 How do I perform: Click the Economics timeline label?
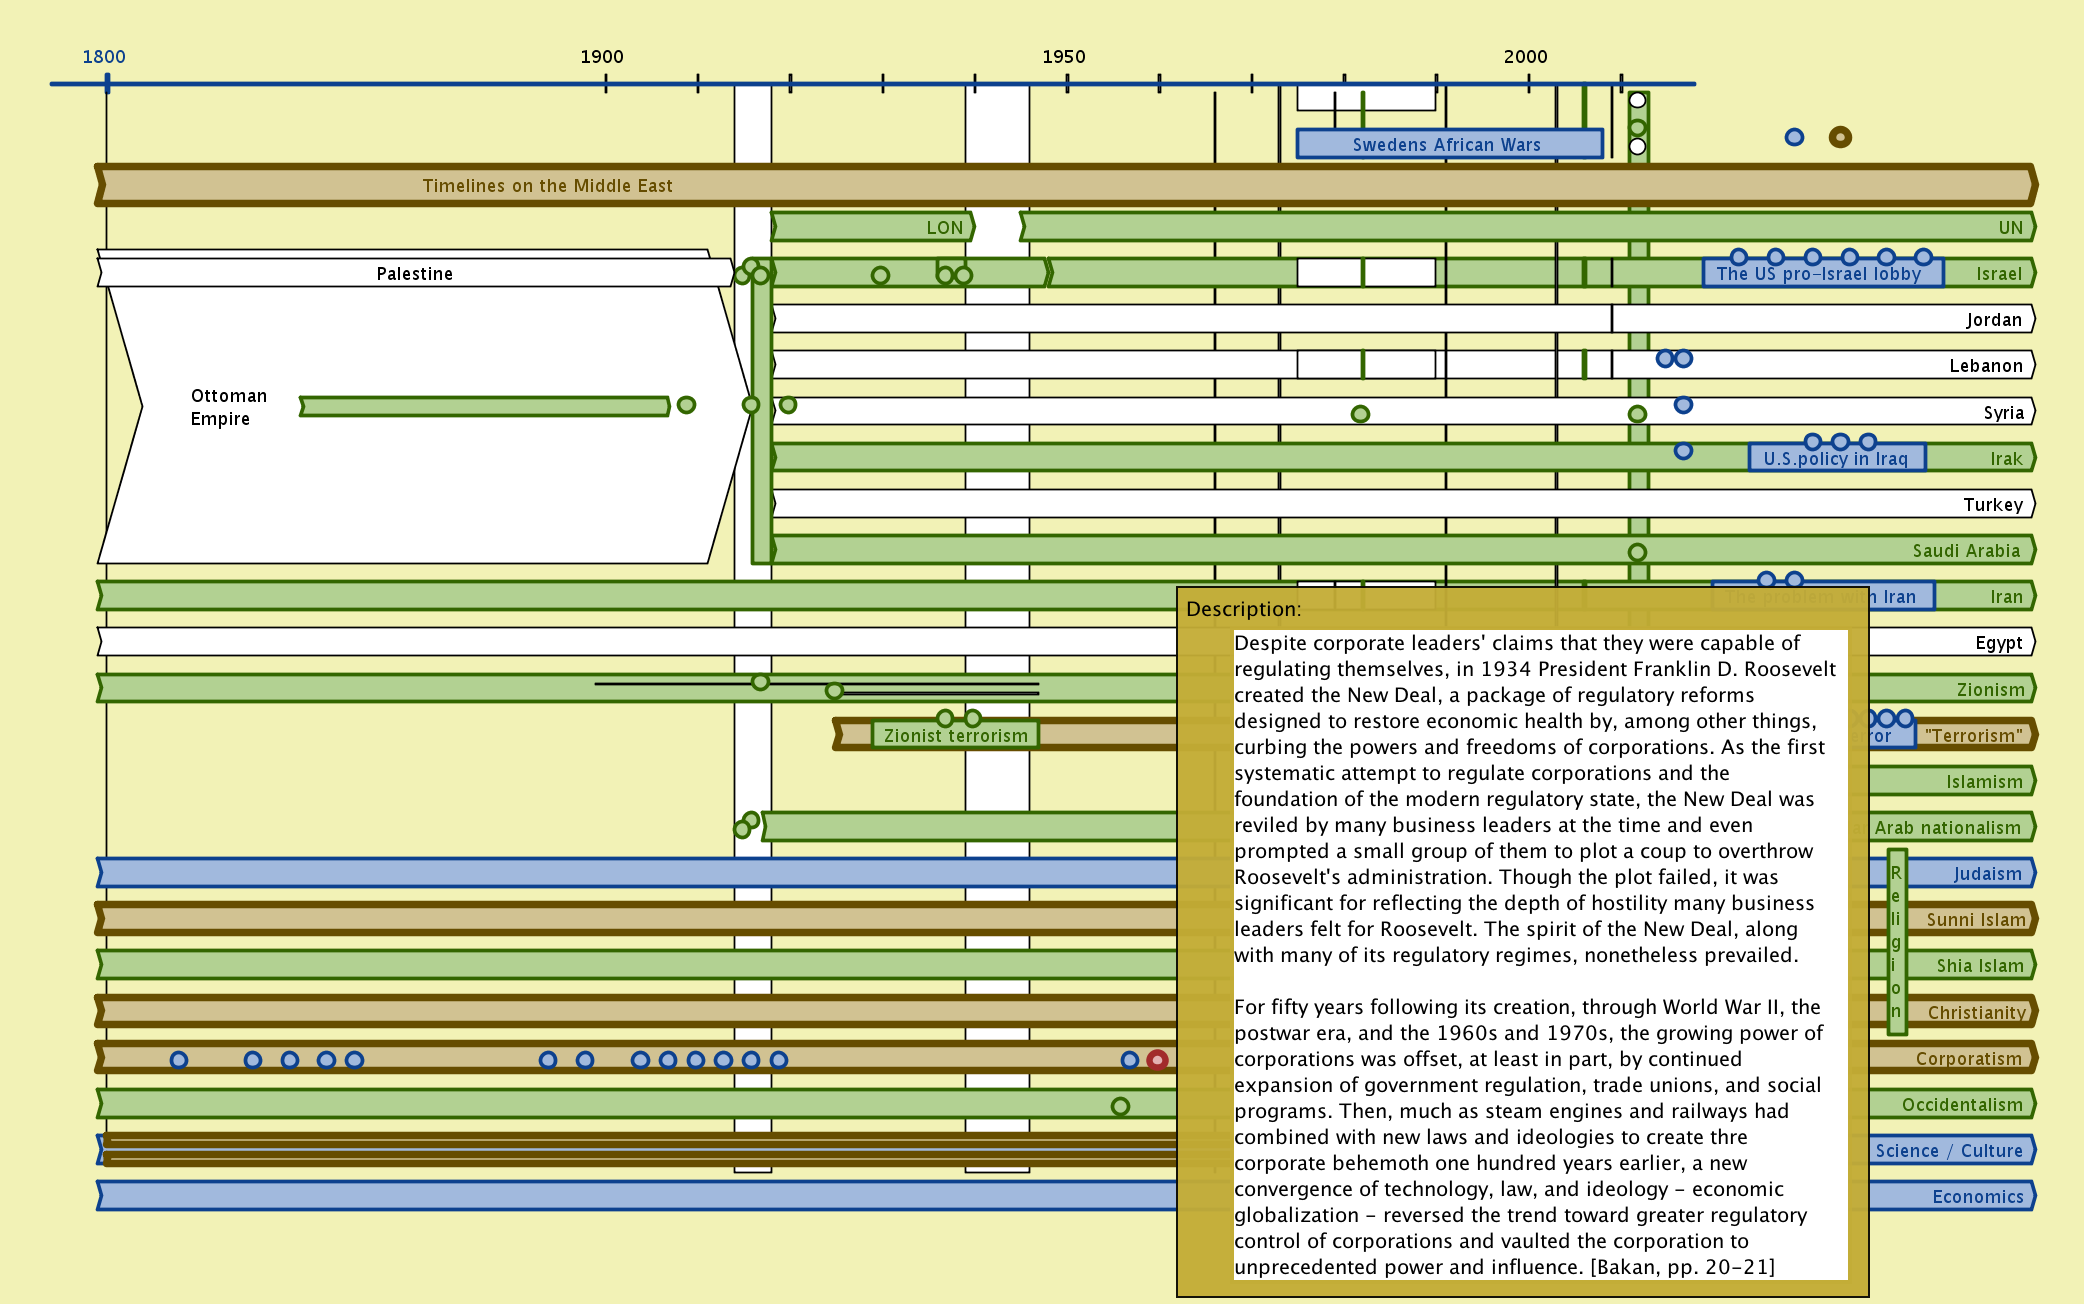[x=1977, y=1197]
